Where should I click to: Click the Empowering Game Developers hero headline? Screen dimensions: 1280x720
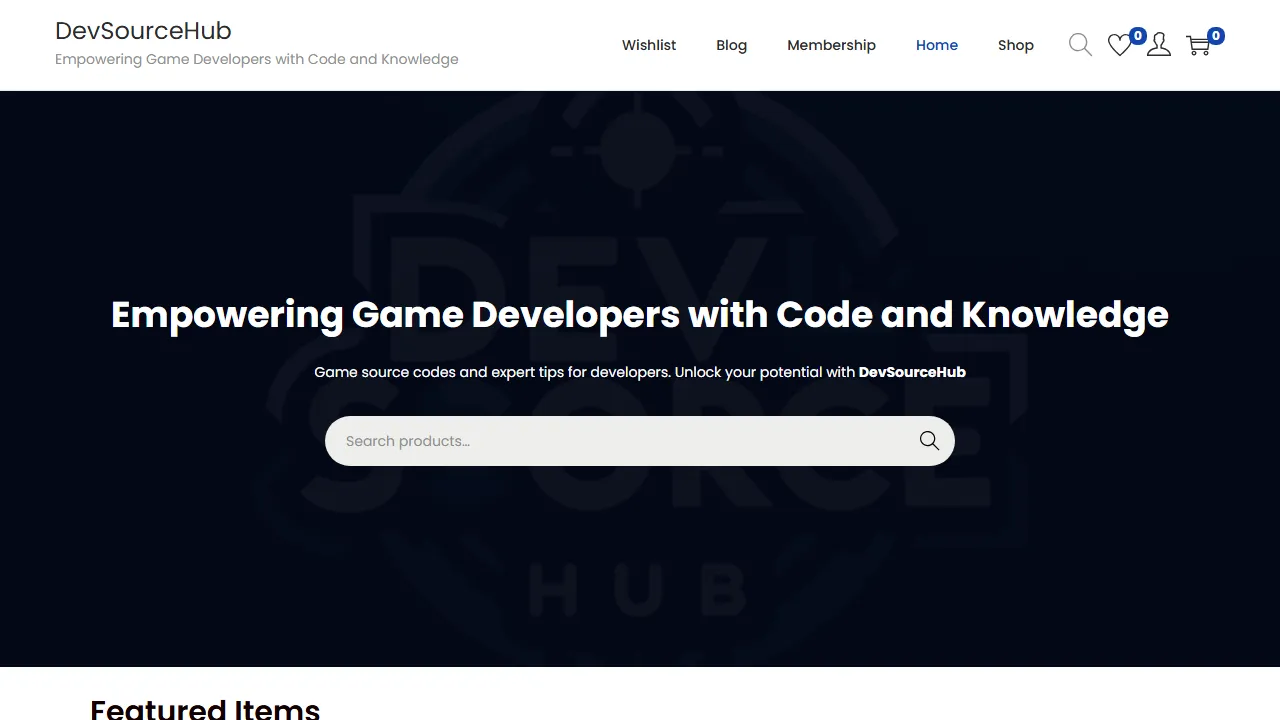coord(640,314)
